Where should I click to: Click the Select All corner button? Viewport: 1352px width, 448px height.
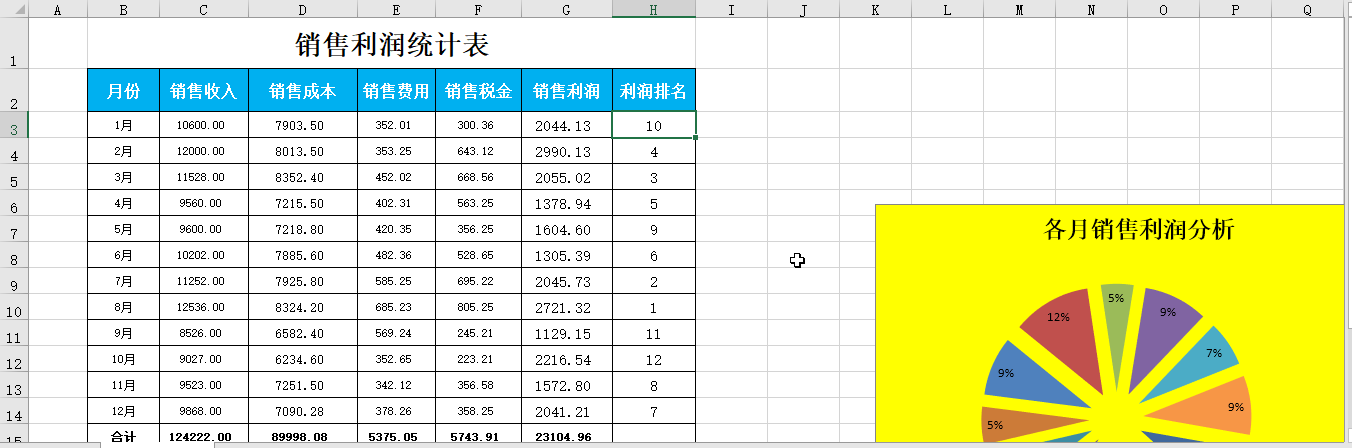tap(14, 10)
